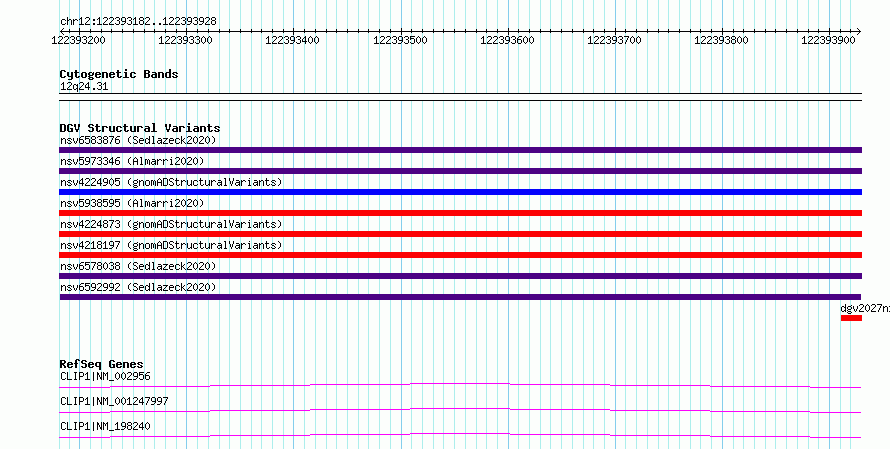Click the short red bar under dgv2027n
Image resolution: width=890 pixels, height=449 pixels.
[x=851, y=318]
